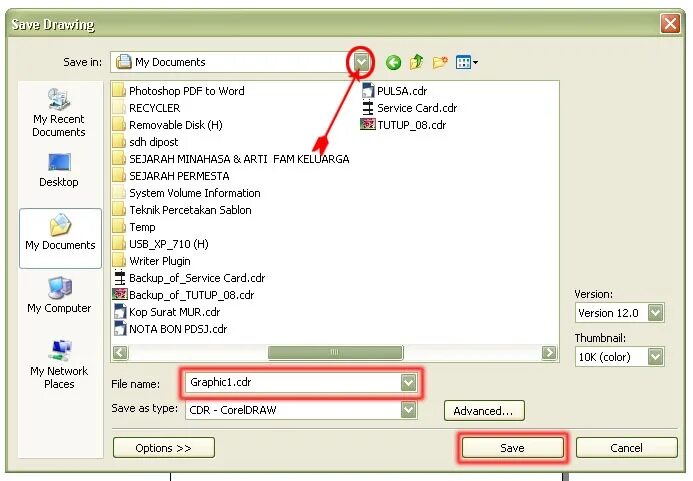The height and width of the screenshot is (481, 693).
Task: Select the PULSA.cdr file icon
Action: [368, 91]
